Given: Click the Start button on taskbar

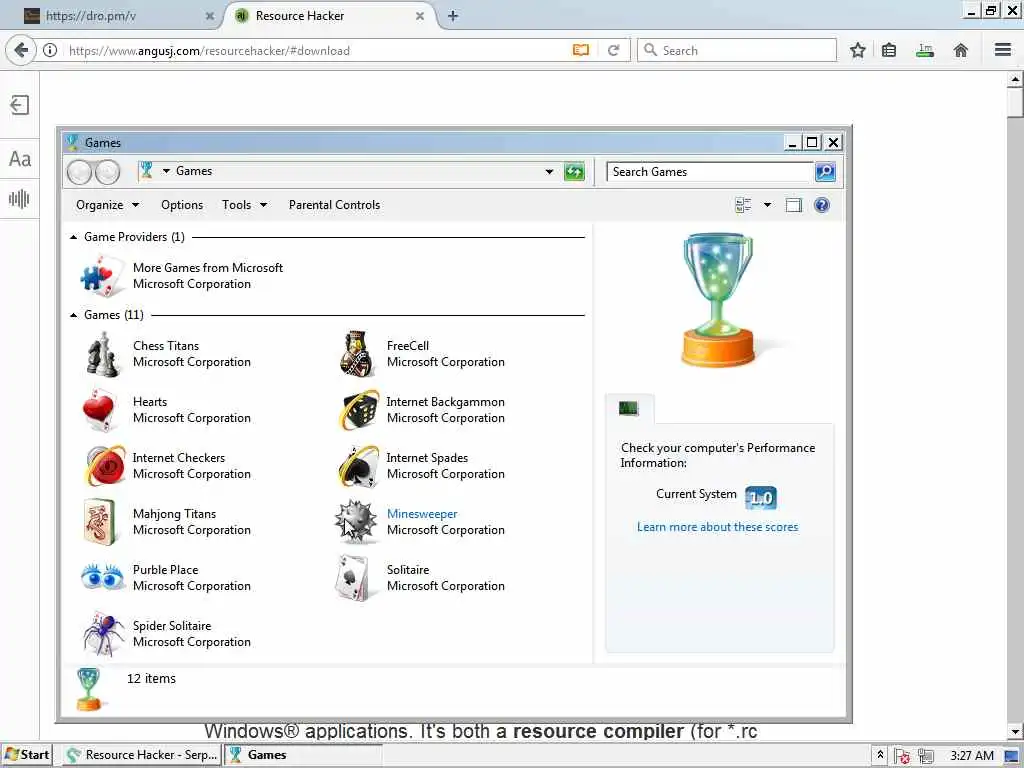Looking at the screenshot, I should 26,755.
